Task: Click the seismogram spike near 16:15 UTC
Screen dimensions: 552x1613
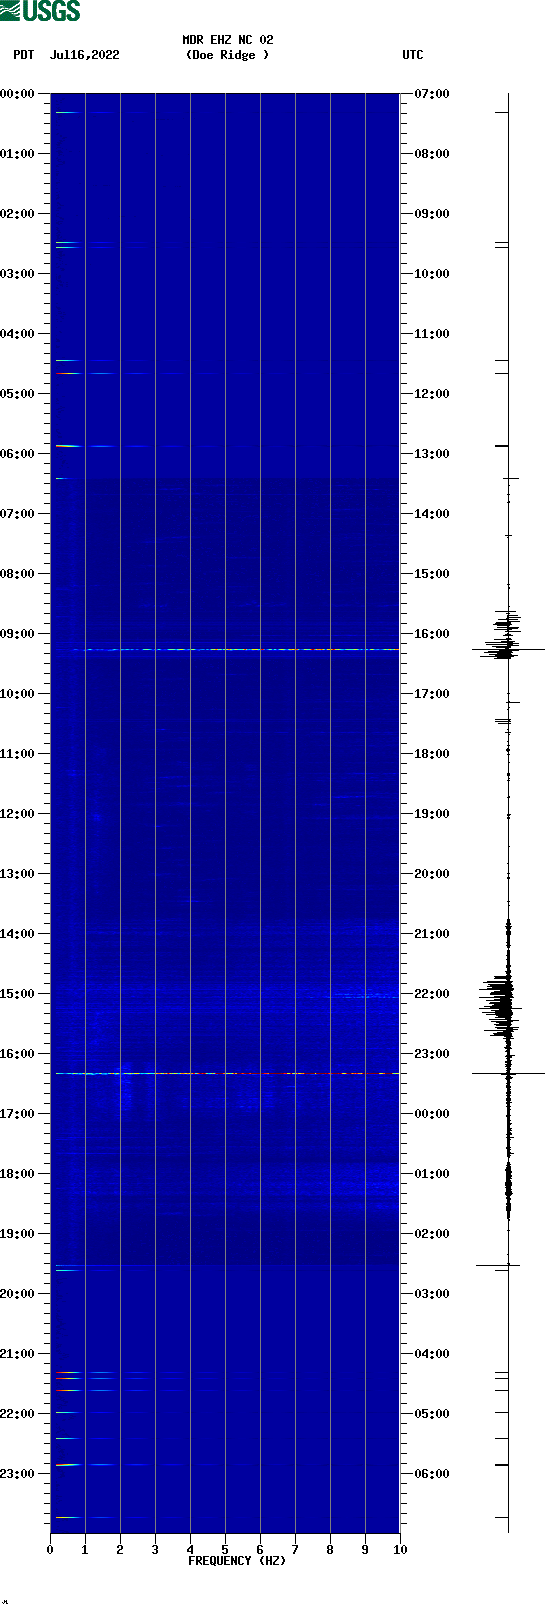Action: (x=508, y=650)
